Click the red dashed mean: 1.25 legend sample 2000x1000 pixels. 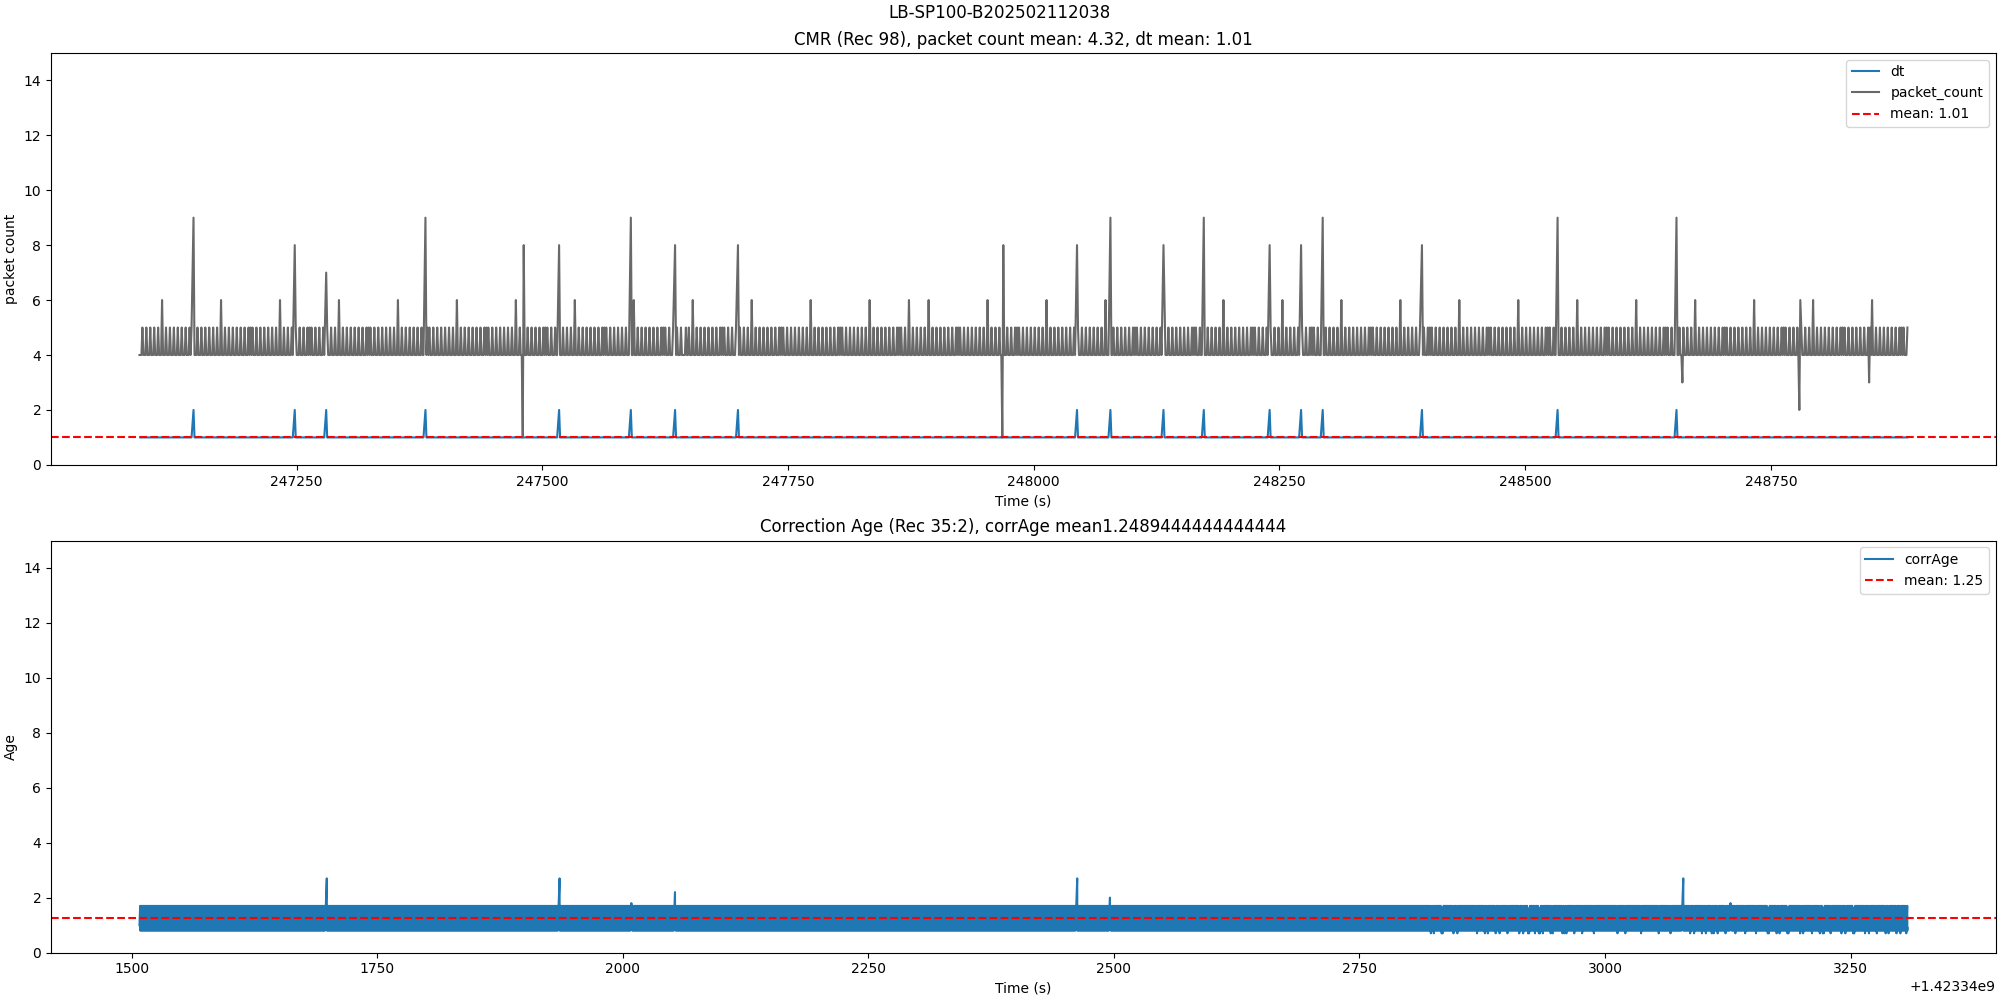click(1880, 580)
